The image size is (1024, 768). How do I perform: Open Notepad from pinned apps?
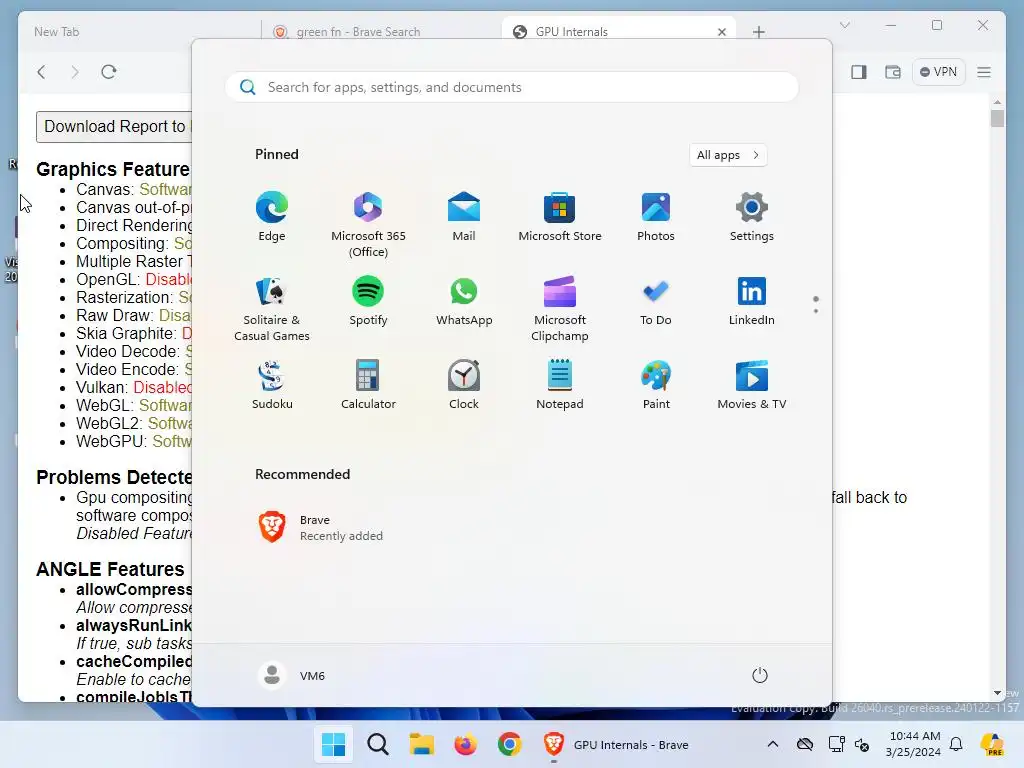(560, 385)
